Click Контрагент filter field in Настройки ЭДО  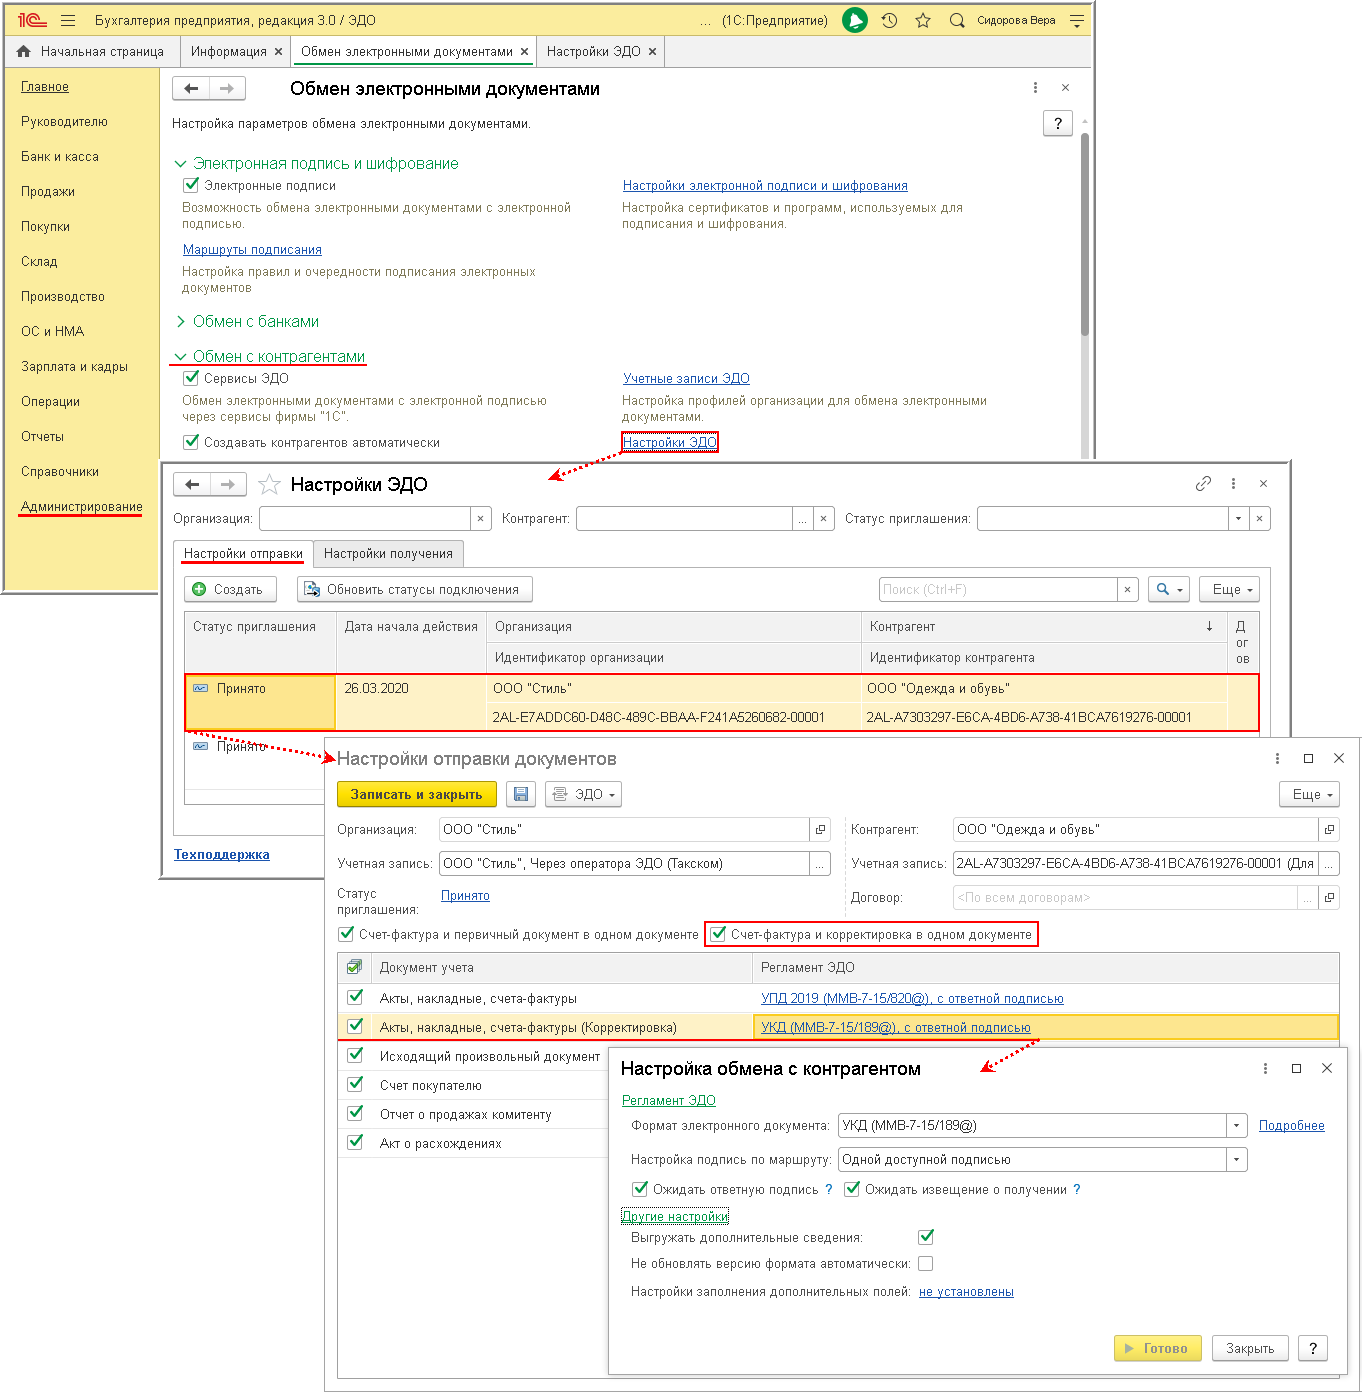click(x=685, y=519)
